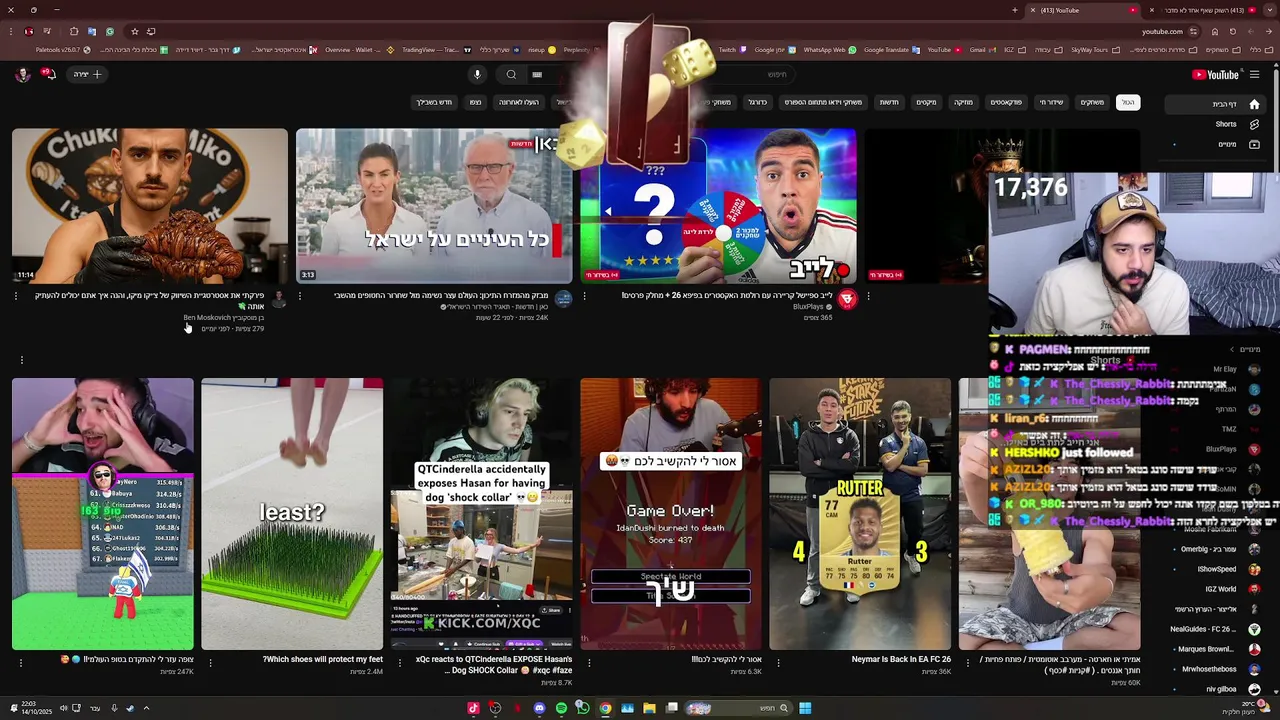Click Ben Moskovich channel avatar under video
The height and width of the screenshot is (720, 1280).
click(279, 299)
